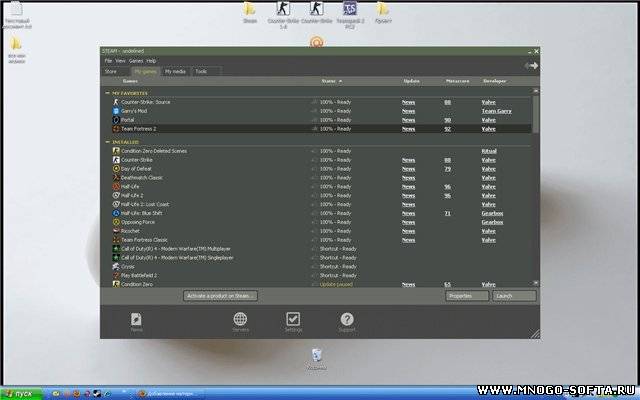Sort by the Update column header

pyautogui.click(x=411, y=81)
